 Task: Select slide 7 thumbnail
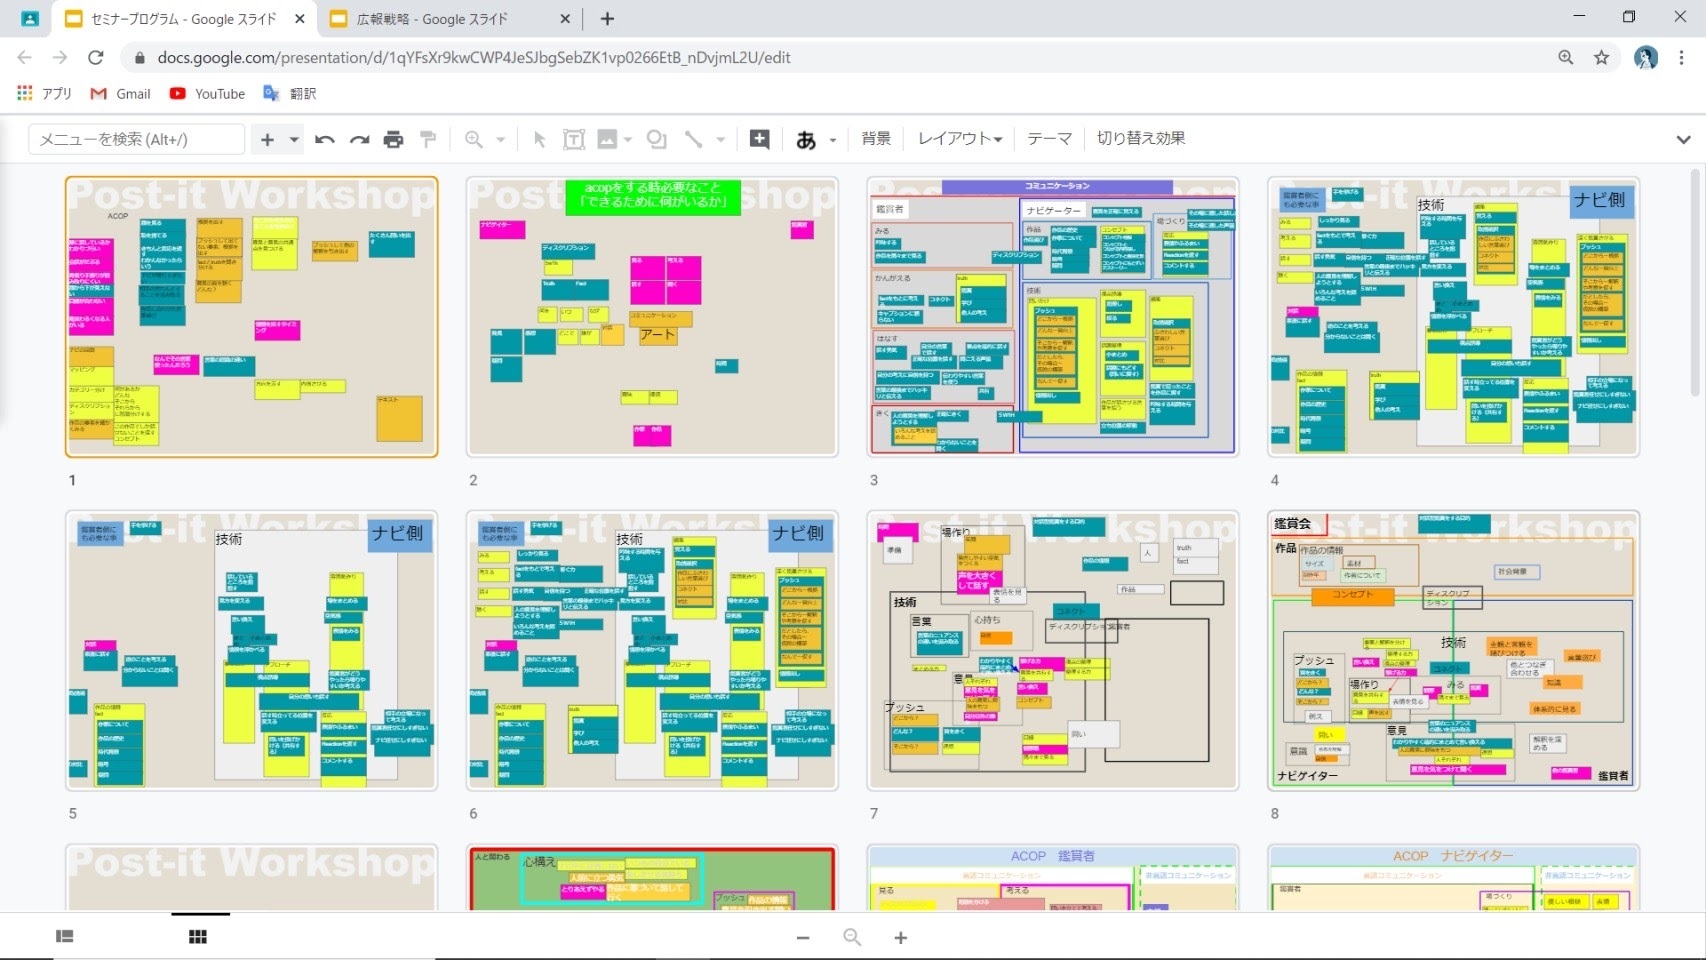1053,650
